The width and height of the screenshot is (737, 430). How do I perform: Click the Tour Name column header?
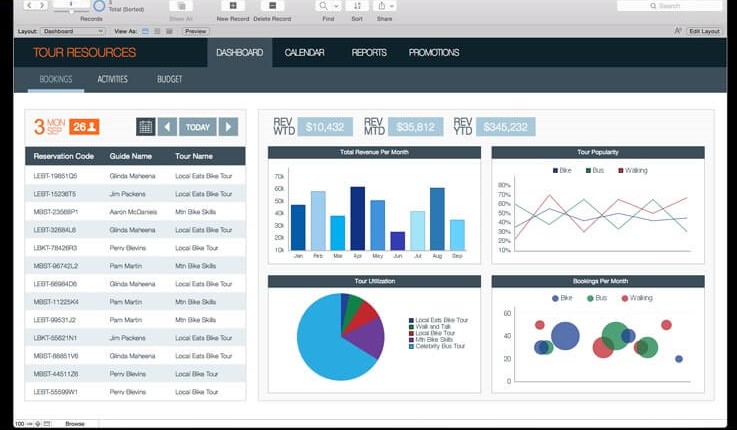[194, 156]
